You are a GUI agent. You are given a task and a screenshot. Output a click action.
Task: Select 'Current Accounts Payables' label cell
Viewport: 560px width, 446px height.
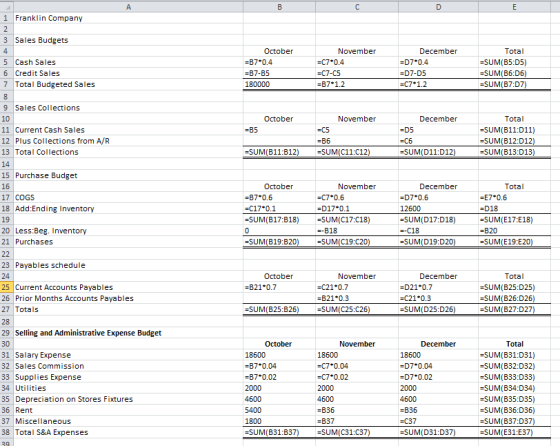tap(129, 287)
